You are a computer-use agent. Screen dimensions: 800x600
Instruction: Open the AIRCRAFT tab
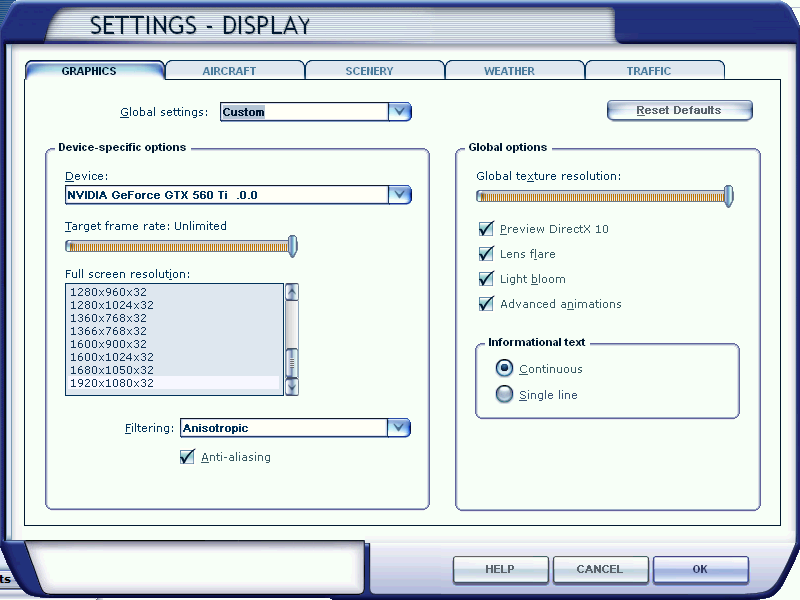point(235,70)
